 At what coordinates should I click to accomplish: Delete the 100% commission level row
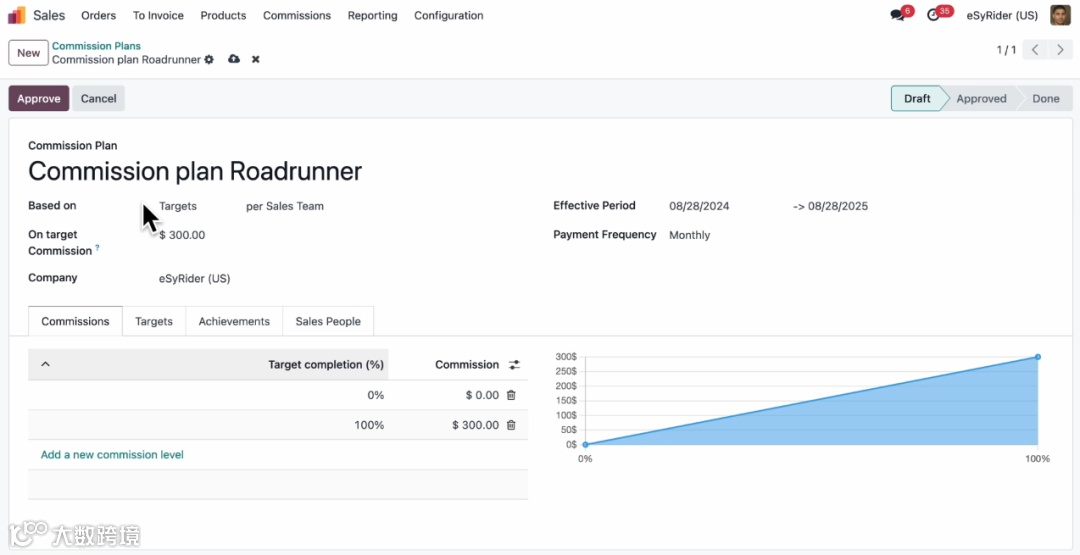511,426
